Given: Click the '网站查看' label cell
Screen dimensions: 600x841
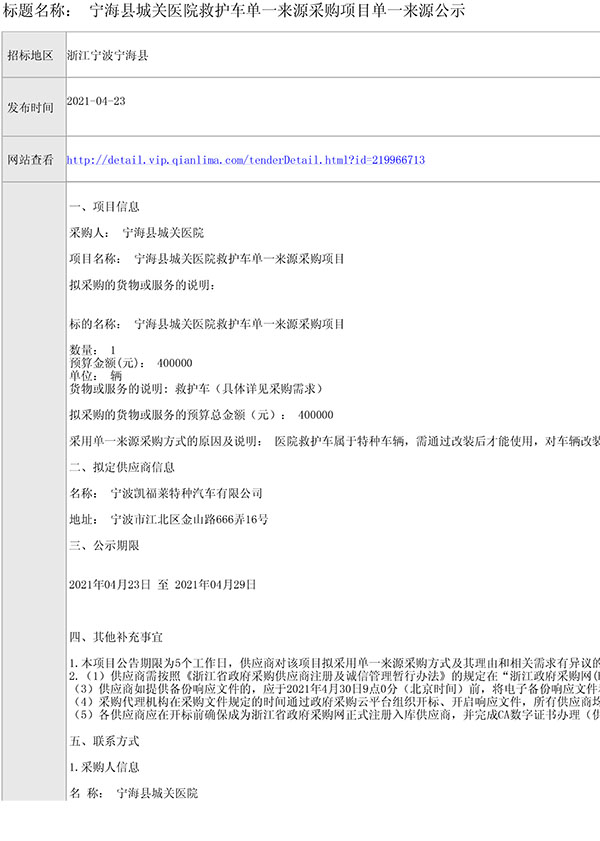Looking at the screenshot, I should pyautogui.click(x=34, y=159).
